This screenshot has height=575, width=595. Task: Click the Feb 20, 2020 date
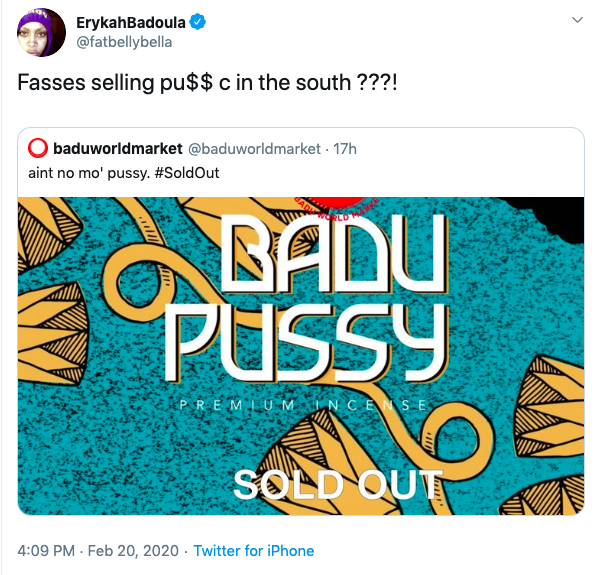[133, 551]
